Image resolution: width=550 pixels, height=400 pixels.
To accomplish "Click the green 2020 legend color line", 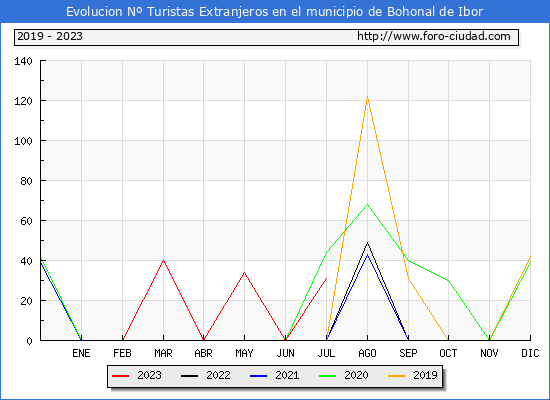I will coord(327,376).
